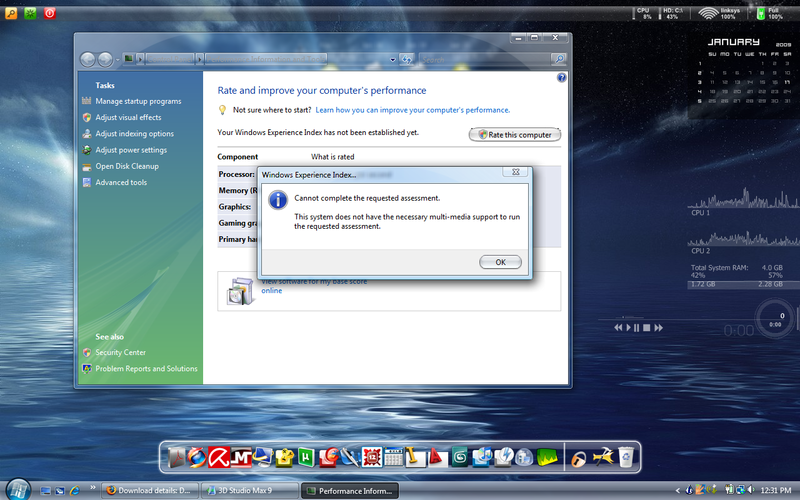Open the Windows Start orb
Viewport: 800px width, 500px height.
coord(18,489)
